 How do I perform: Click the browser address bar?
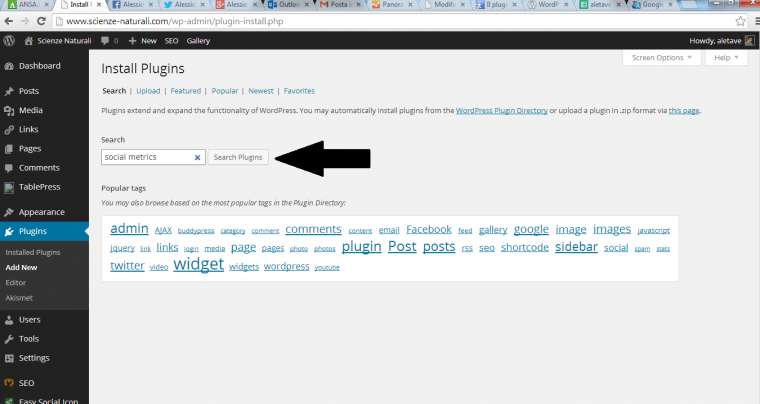click(x=393, y=21)
